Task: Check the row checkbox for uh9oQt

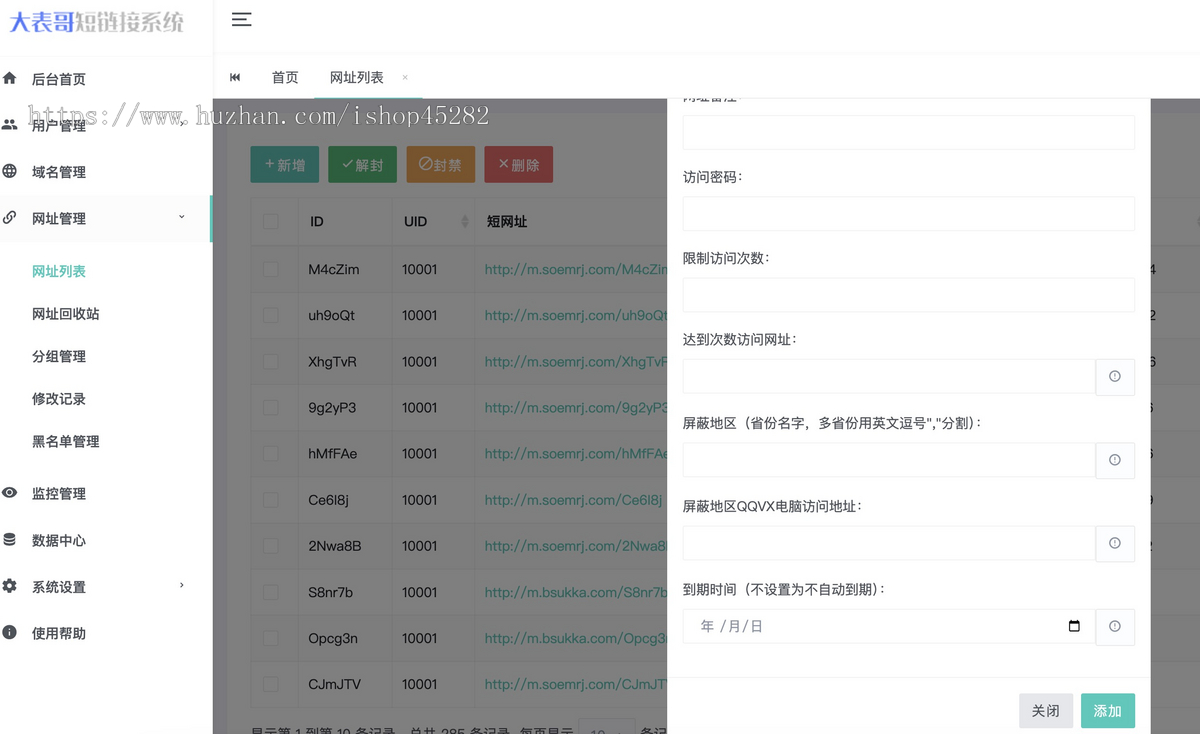Action: click(270, 315)
